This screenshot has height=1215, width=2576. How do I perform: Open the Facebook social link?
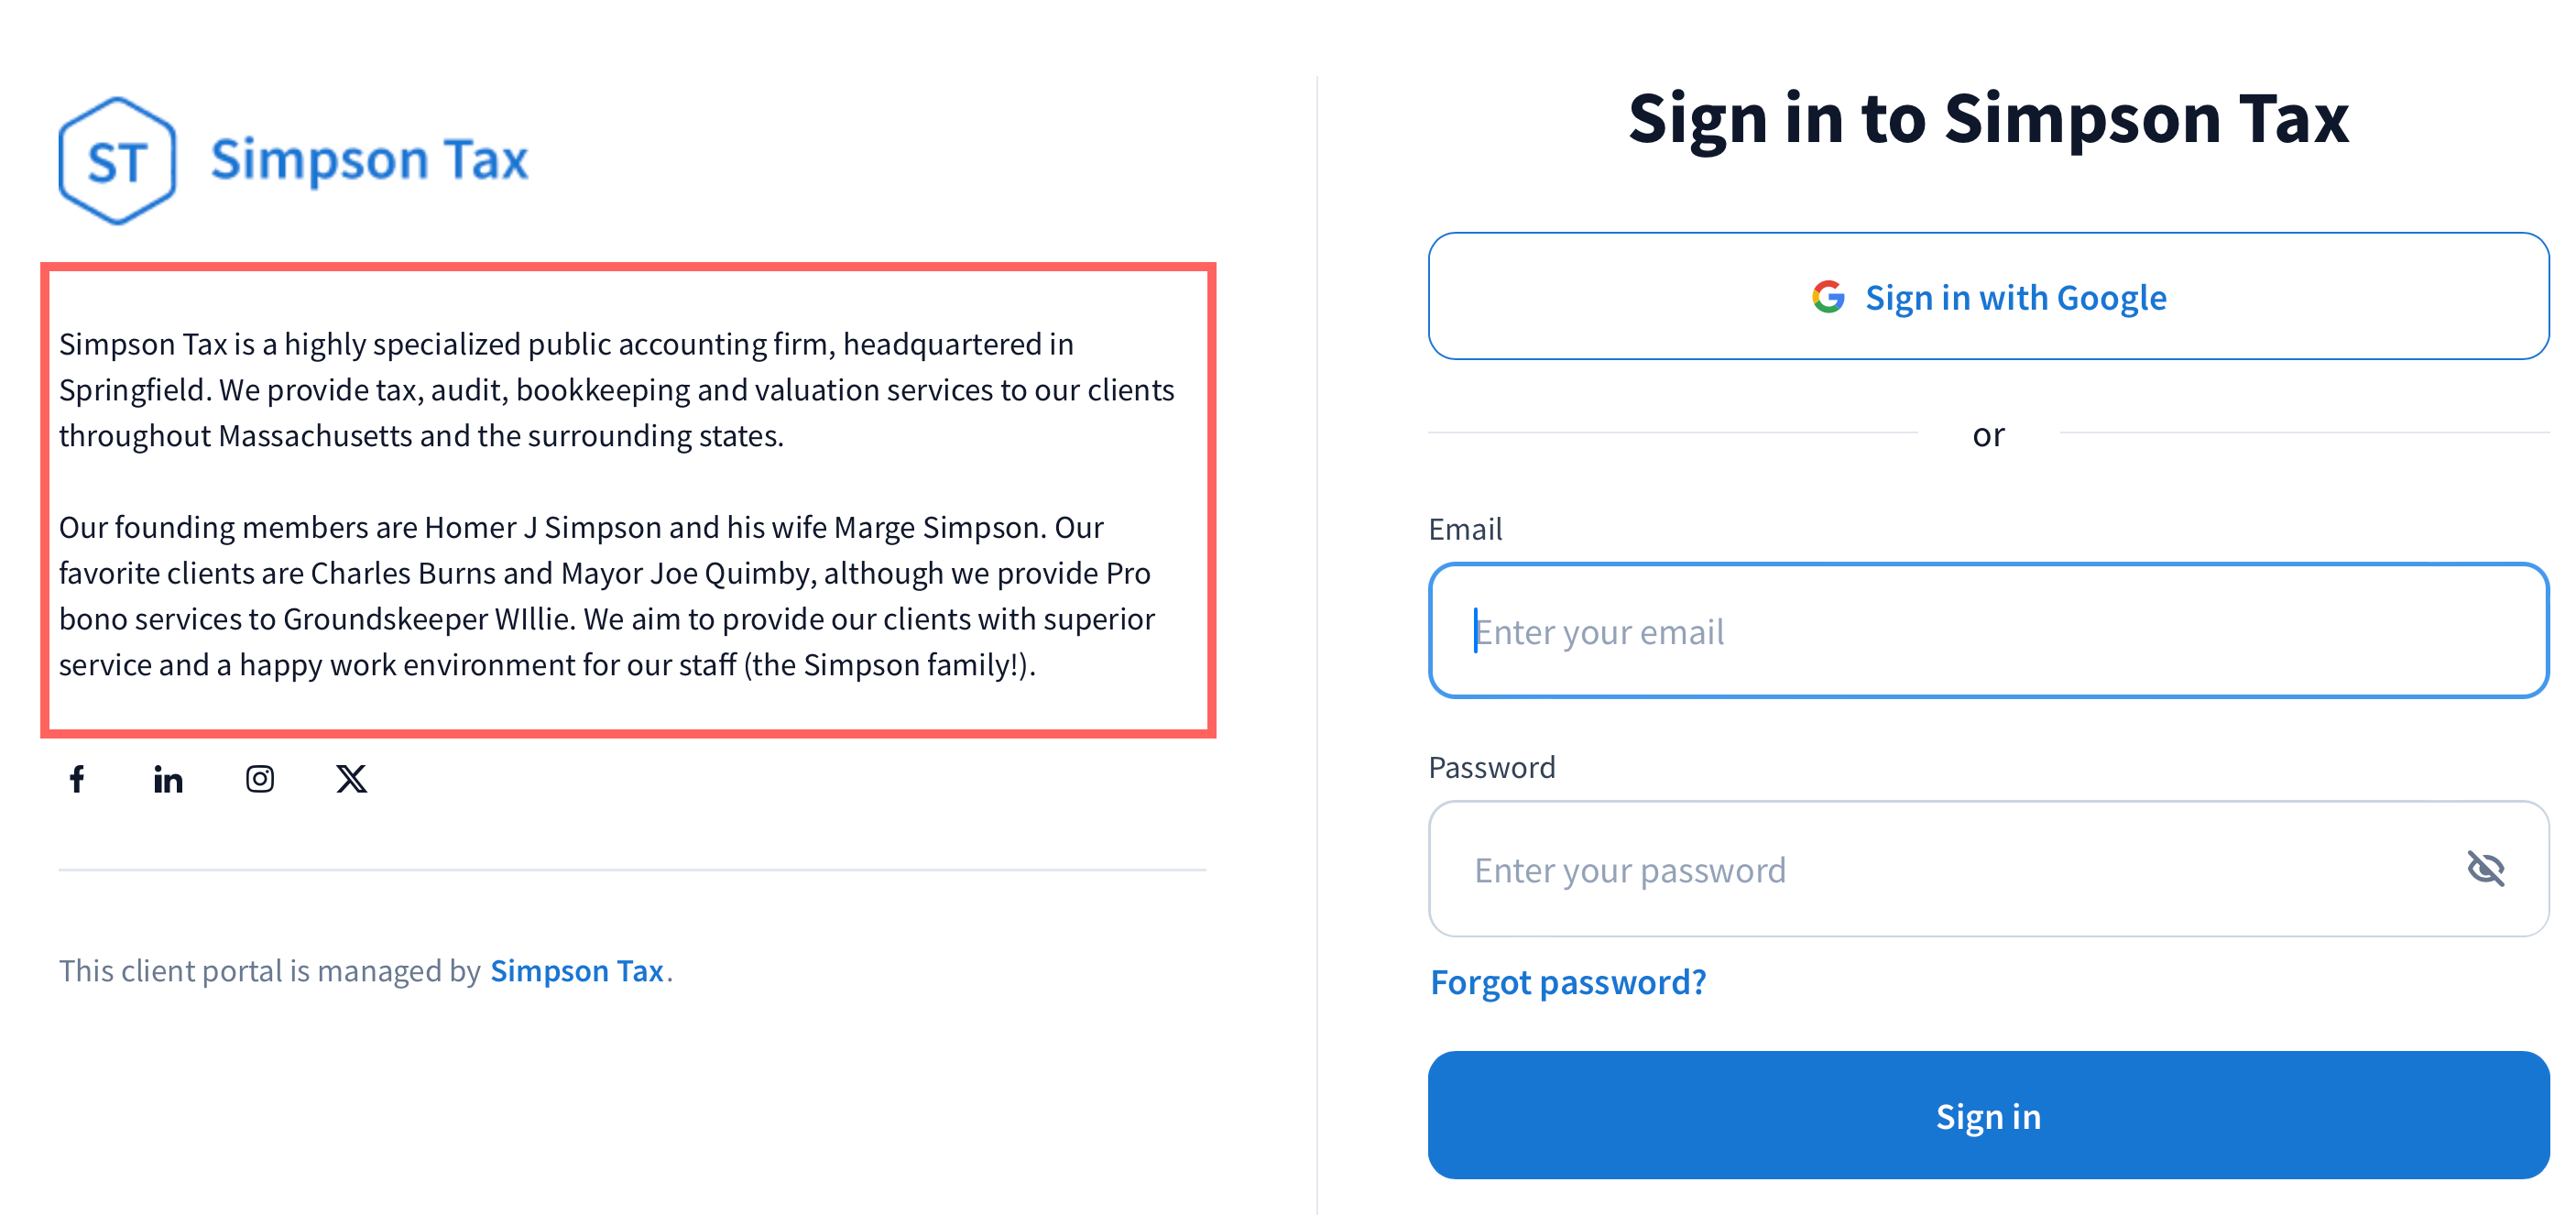77,778
